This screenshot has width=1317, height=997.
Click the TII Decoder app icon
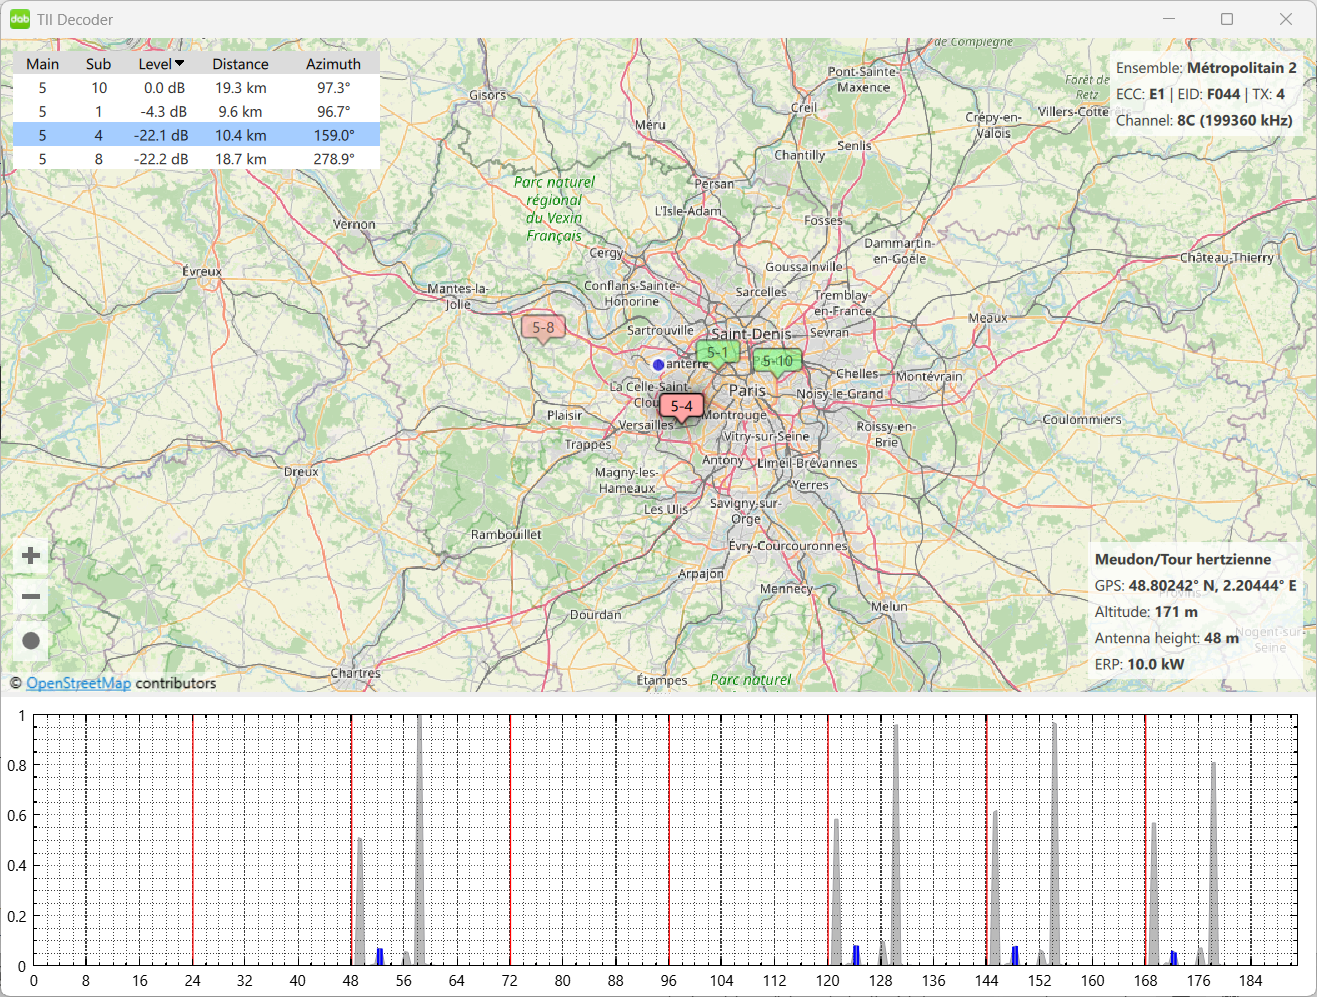click(x=20, y=19)
